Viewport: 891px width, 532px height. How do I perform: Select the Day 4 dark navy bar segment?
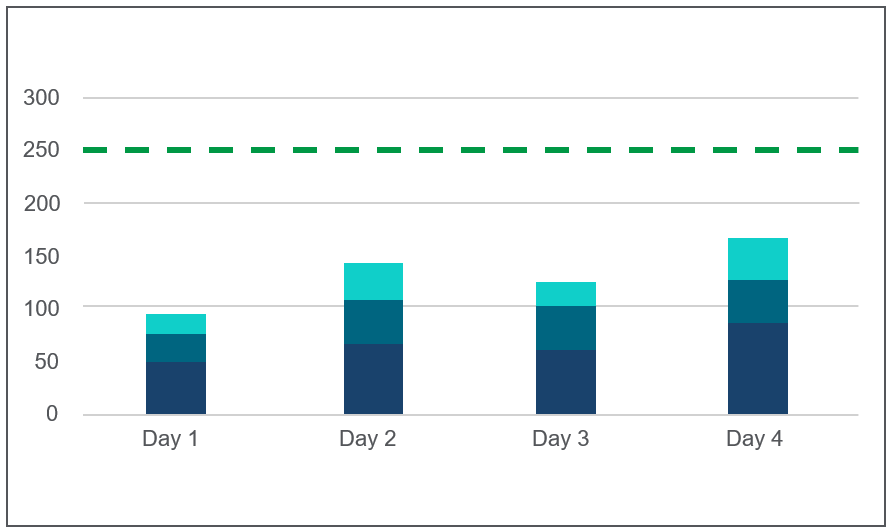758,368
